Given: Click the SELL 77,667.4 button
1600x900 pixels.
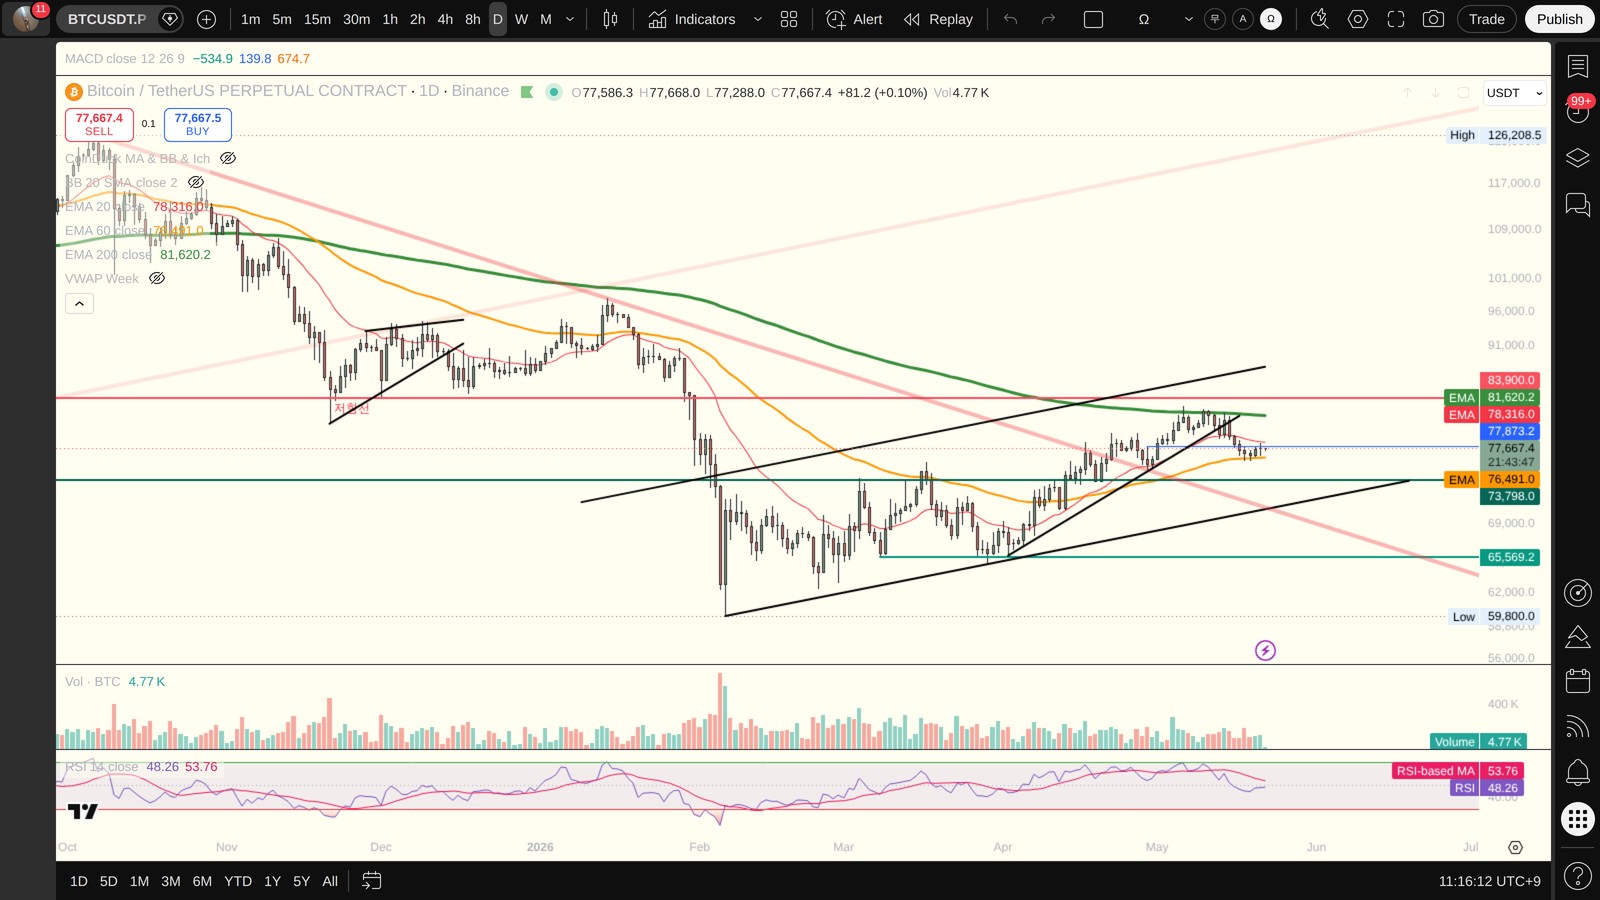Looking at the screenshot, I should (99, 124).
